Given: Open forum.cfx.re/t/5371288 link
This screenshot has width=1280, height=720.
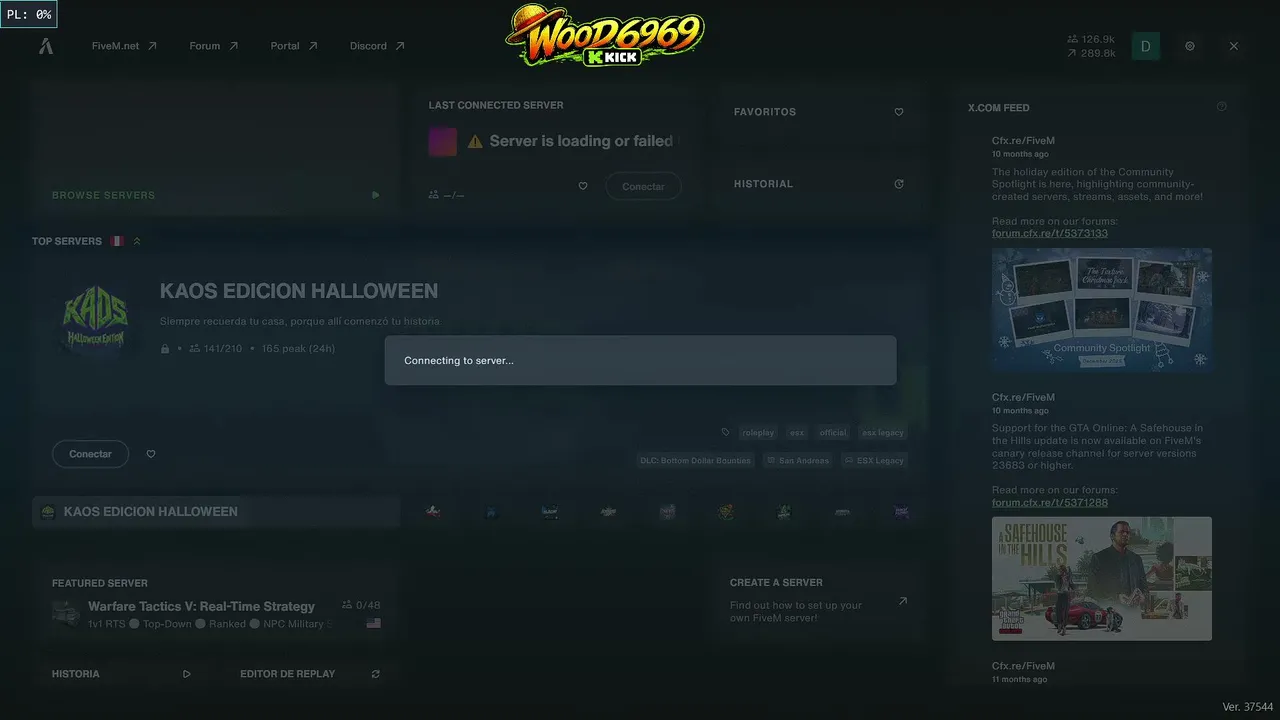Looking at the screenshot, I should (1050, 502).
